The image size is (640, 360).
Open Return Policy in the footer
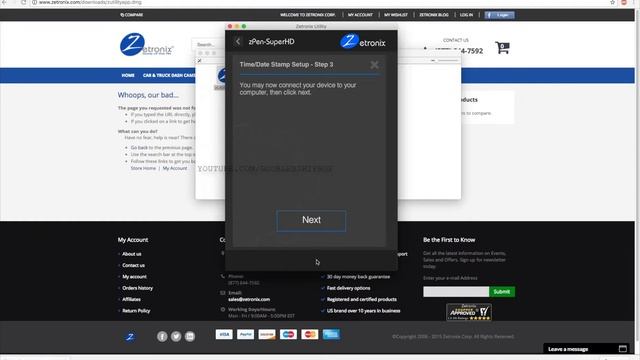click(136, 311)
